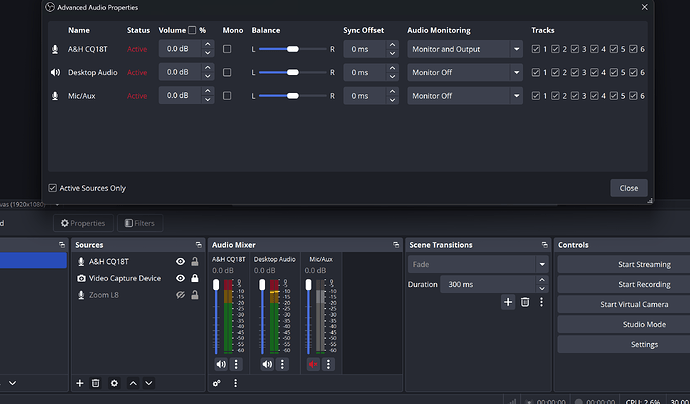Open Settings from Controls
The width and height of the screenshot is (690, 404).
coord(644,344)
